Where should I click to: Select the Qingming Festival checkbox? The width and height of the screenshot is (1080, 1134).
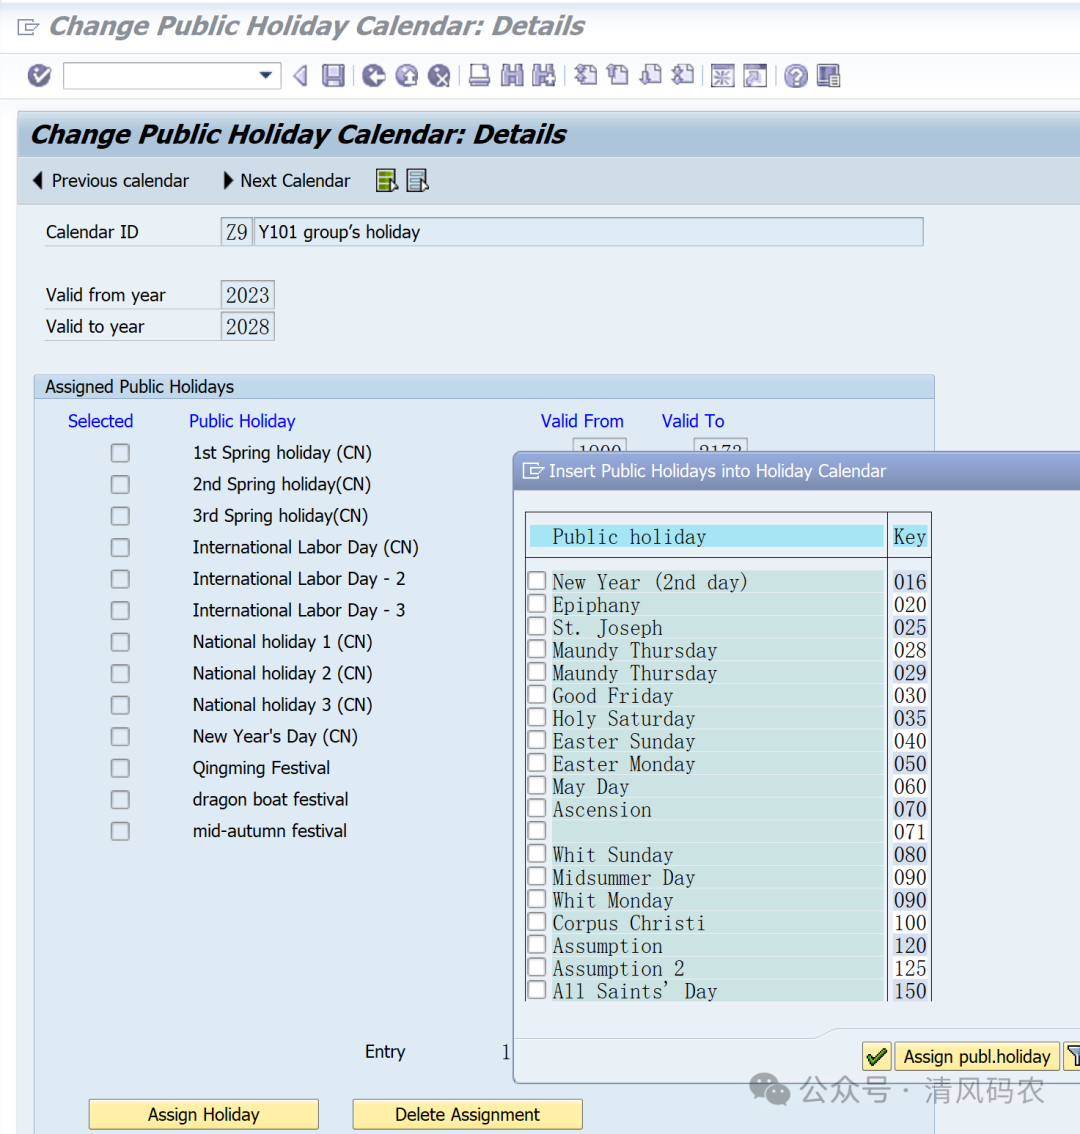(x=120, y=768)
